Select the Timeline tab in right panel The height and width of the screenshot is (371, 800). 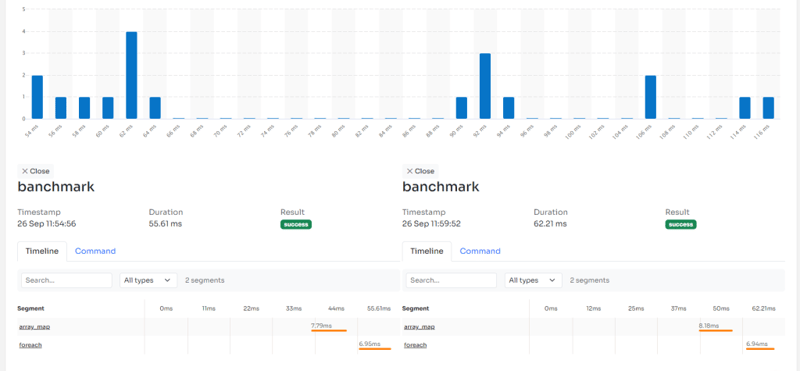point(427,251)
